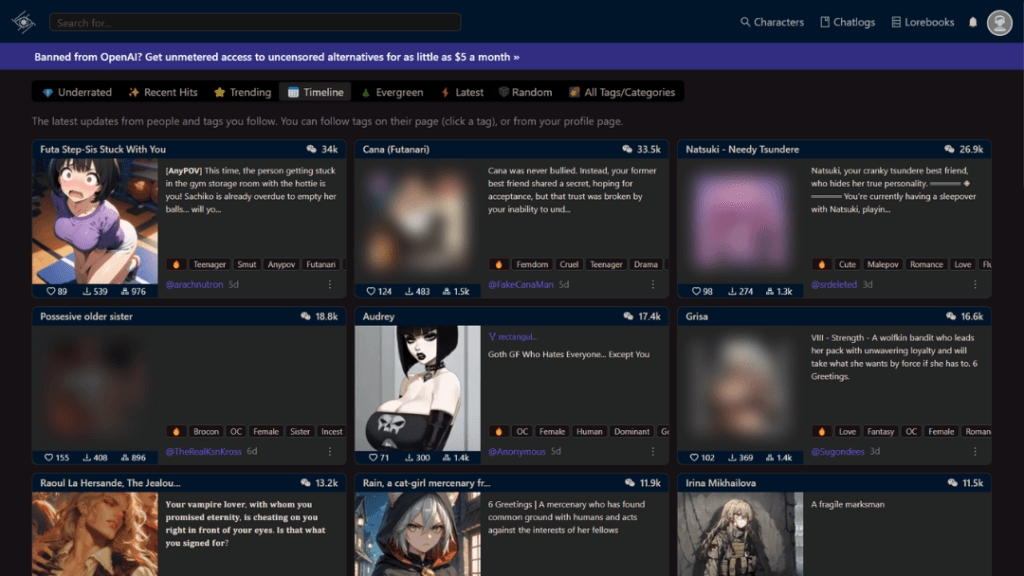This screenshot has height=576, width=1024.
Task: Click the purple uncensored alternatives banner link
Action: click(277, 57)
